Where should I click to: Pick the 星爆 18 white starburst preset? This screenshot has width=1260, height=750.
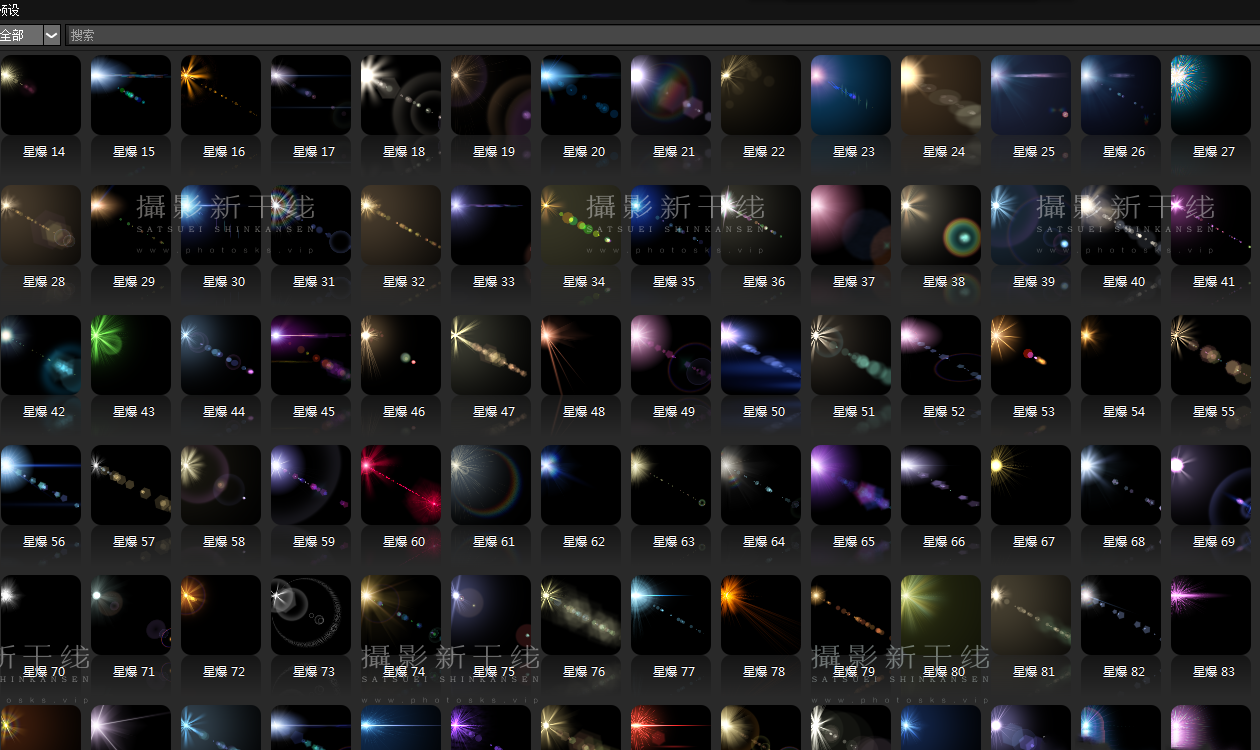tap(401, 95)
